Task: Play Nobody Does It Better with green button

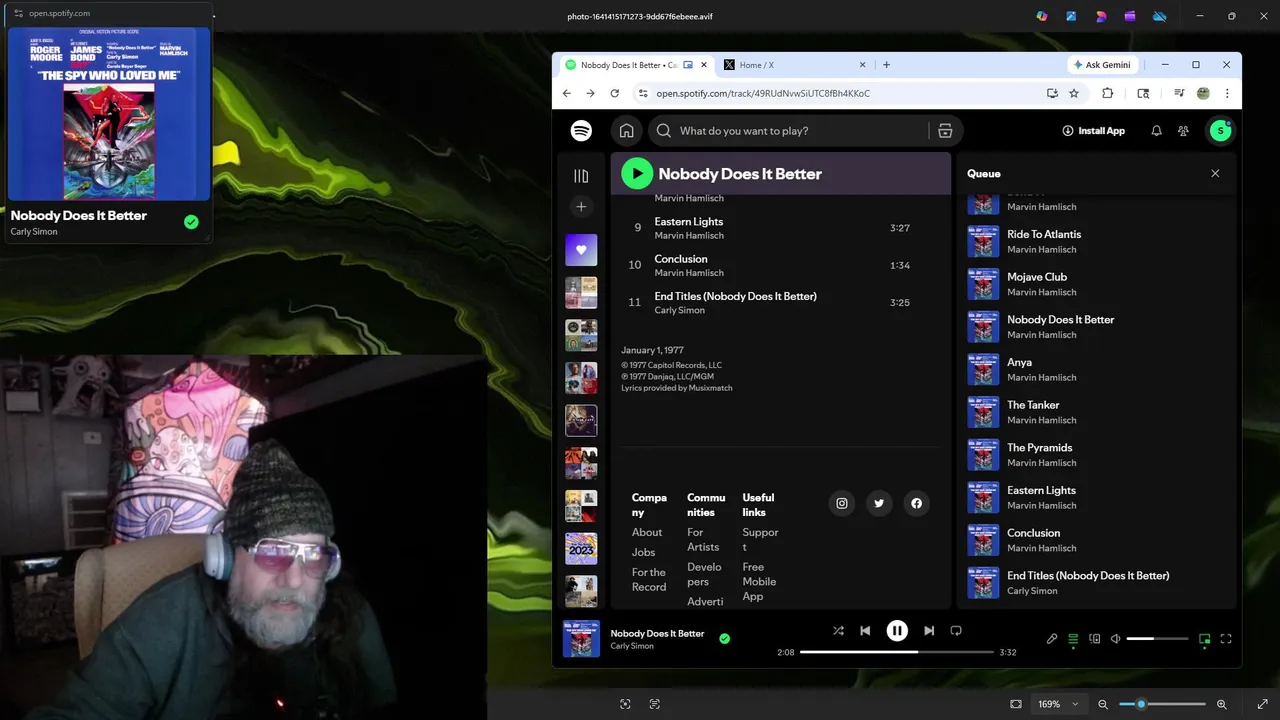Action: click(637, 174)
